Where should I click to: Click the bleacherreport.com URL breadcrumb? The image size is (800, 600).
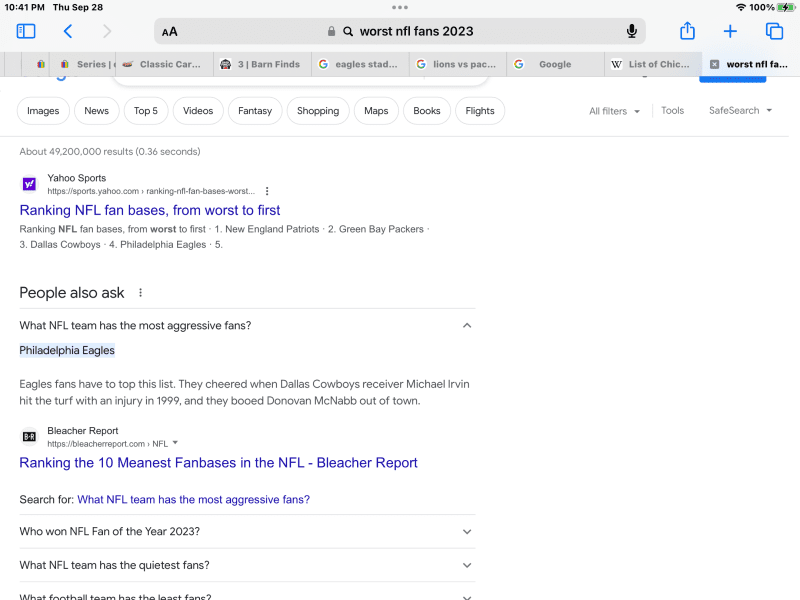pos(108,444)
